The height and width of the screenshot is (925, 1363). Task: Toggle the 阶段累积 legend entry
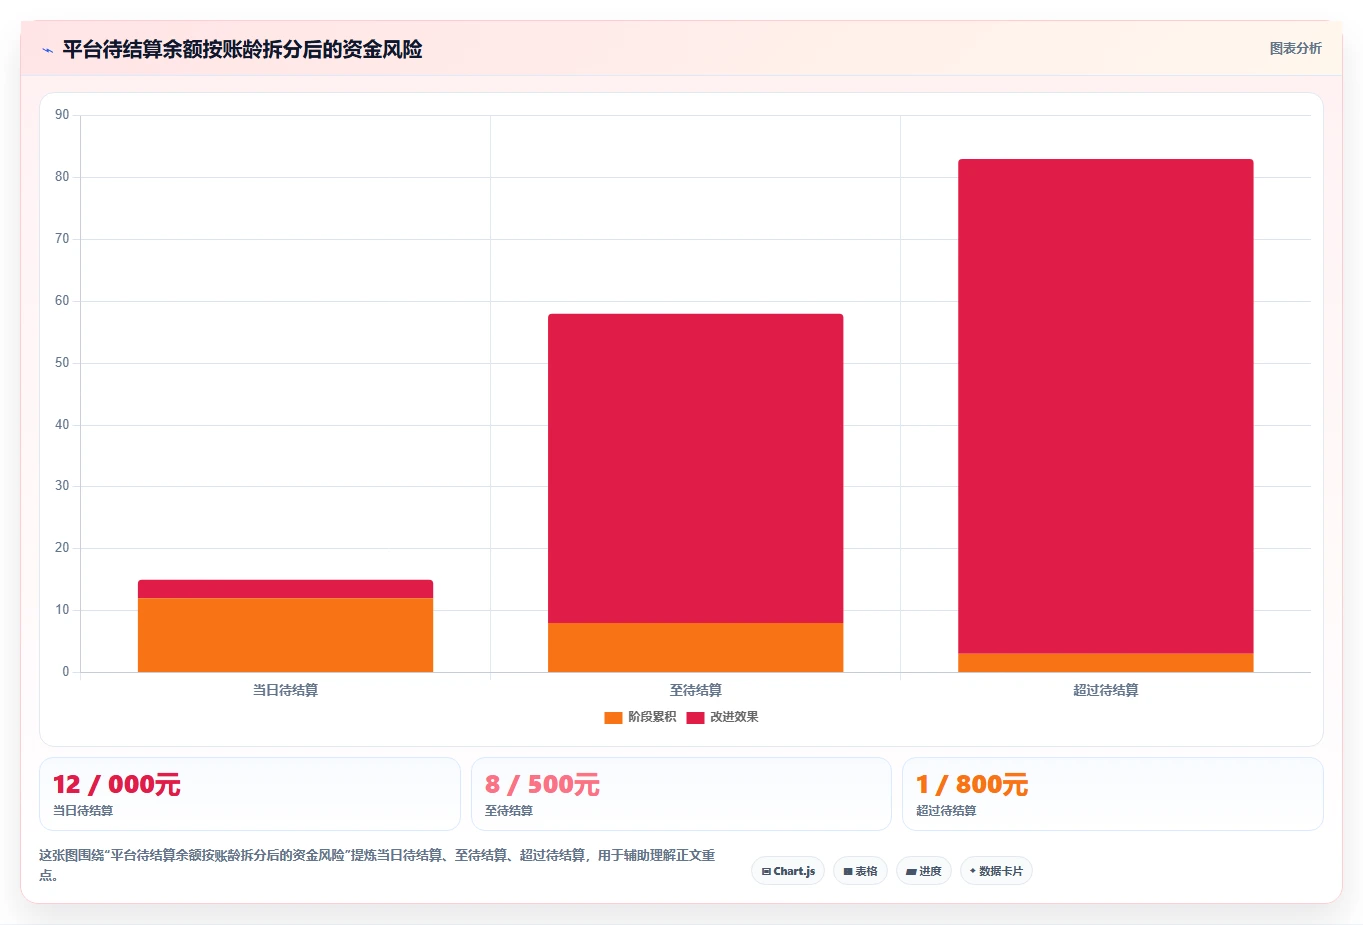pos(640,717)
